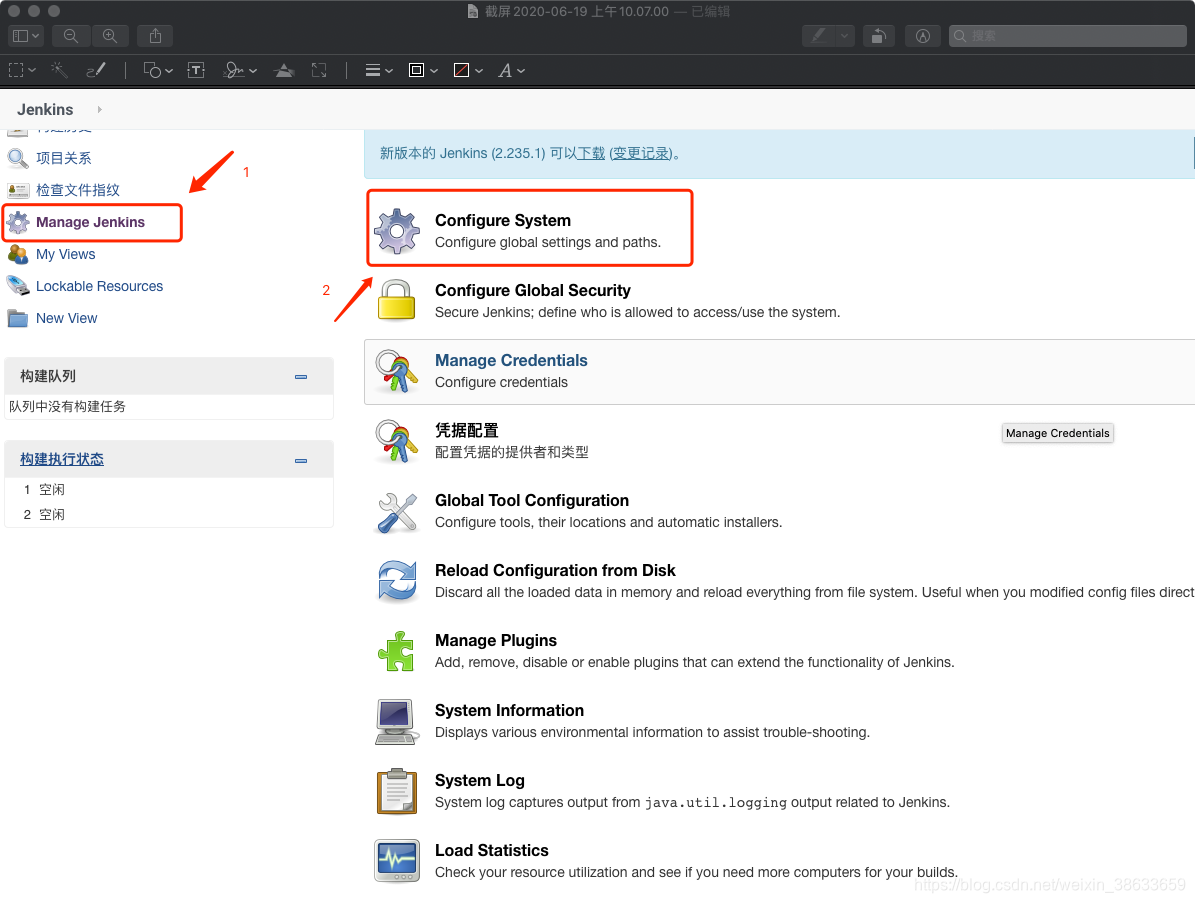Viewport: 1195px width, 903px height.
Task: Open System Information
Action: point(509,711)
